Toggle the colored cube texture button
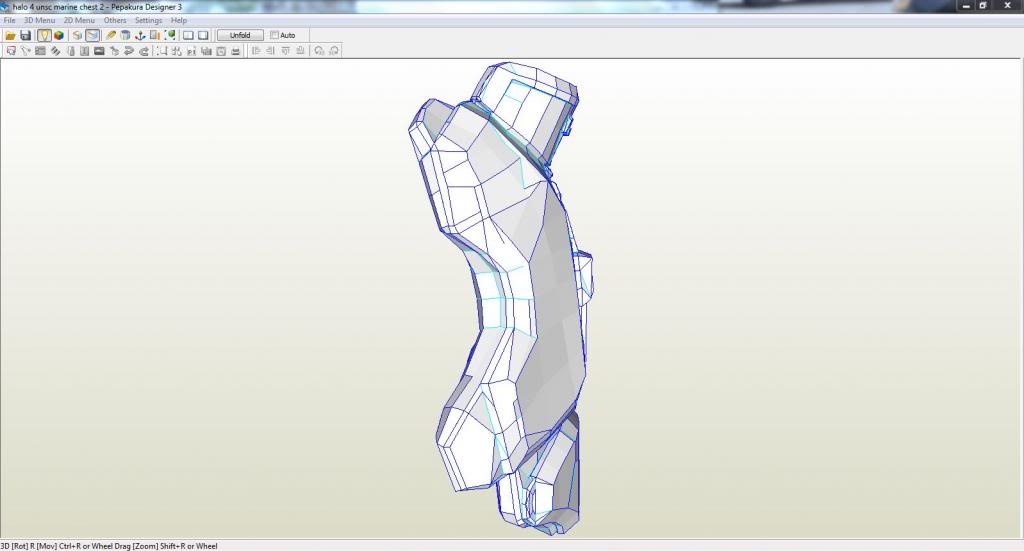The image size is (1024, 551). click(x=59, y=35)
